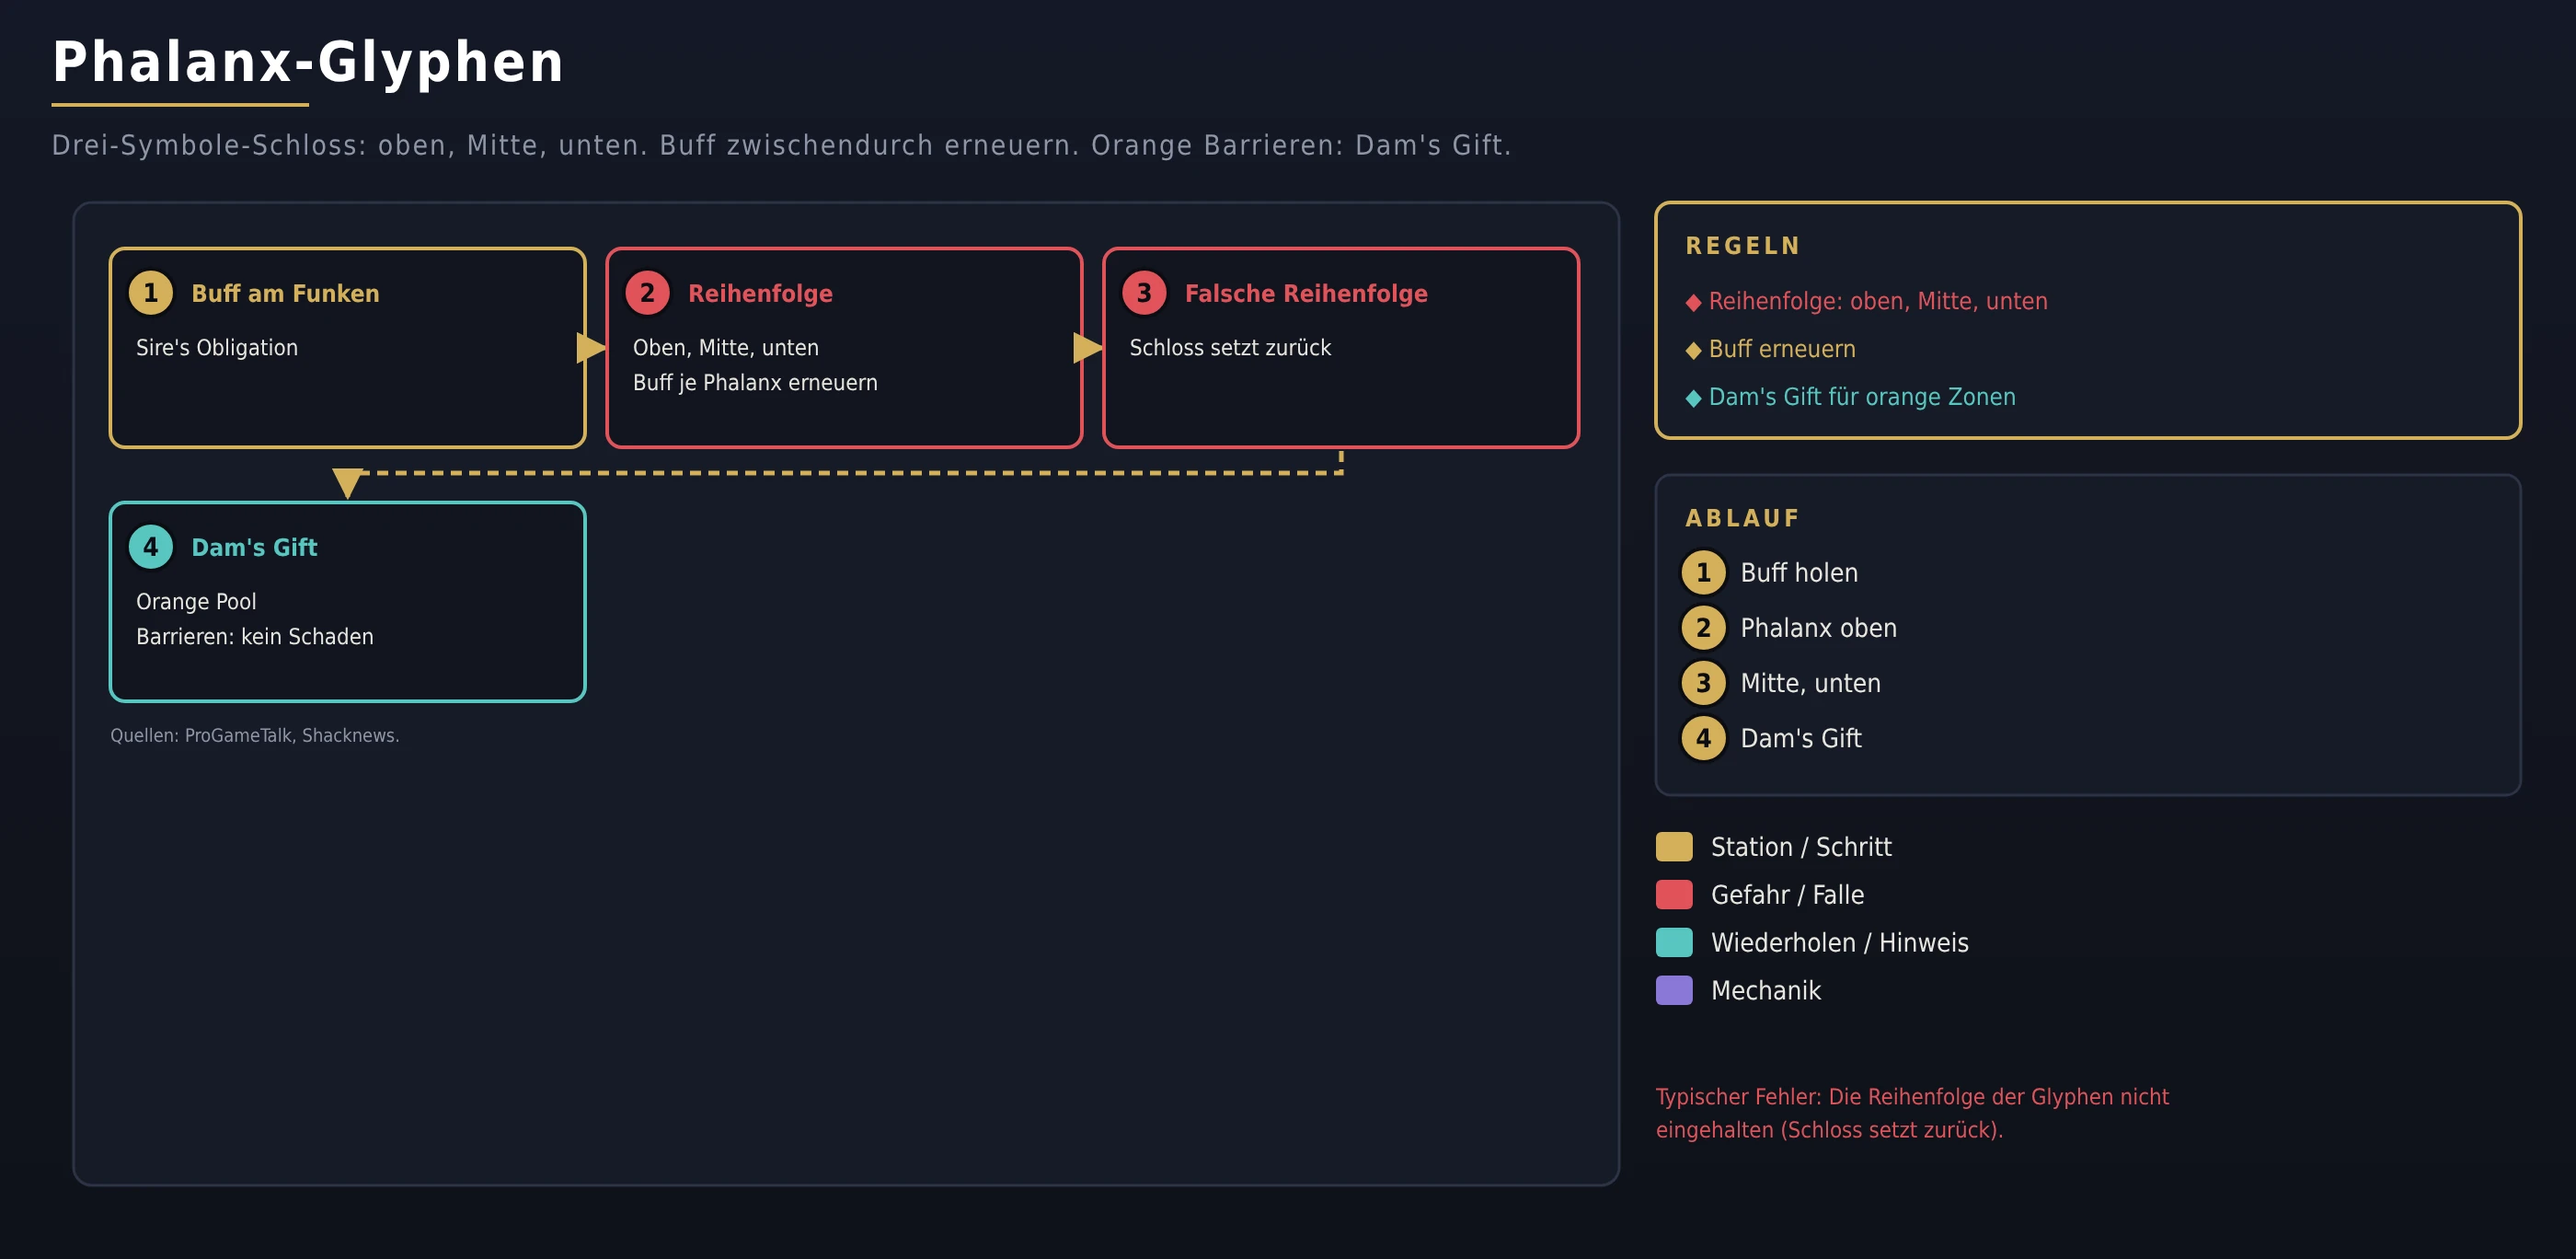Click 'Dam's Gift' step label in Ablauf
2576x1259 pixels.
(1801, 738)
